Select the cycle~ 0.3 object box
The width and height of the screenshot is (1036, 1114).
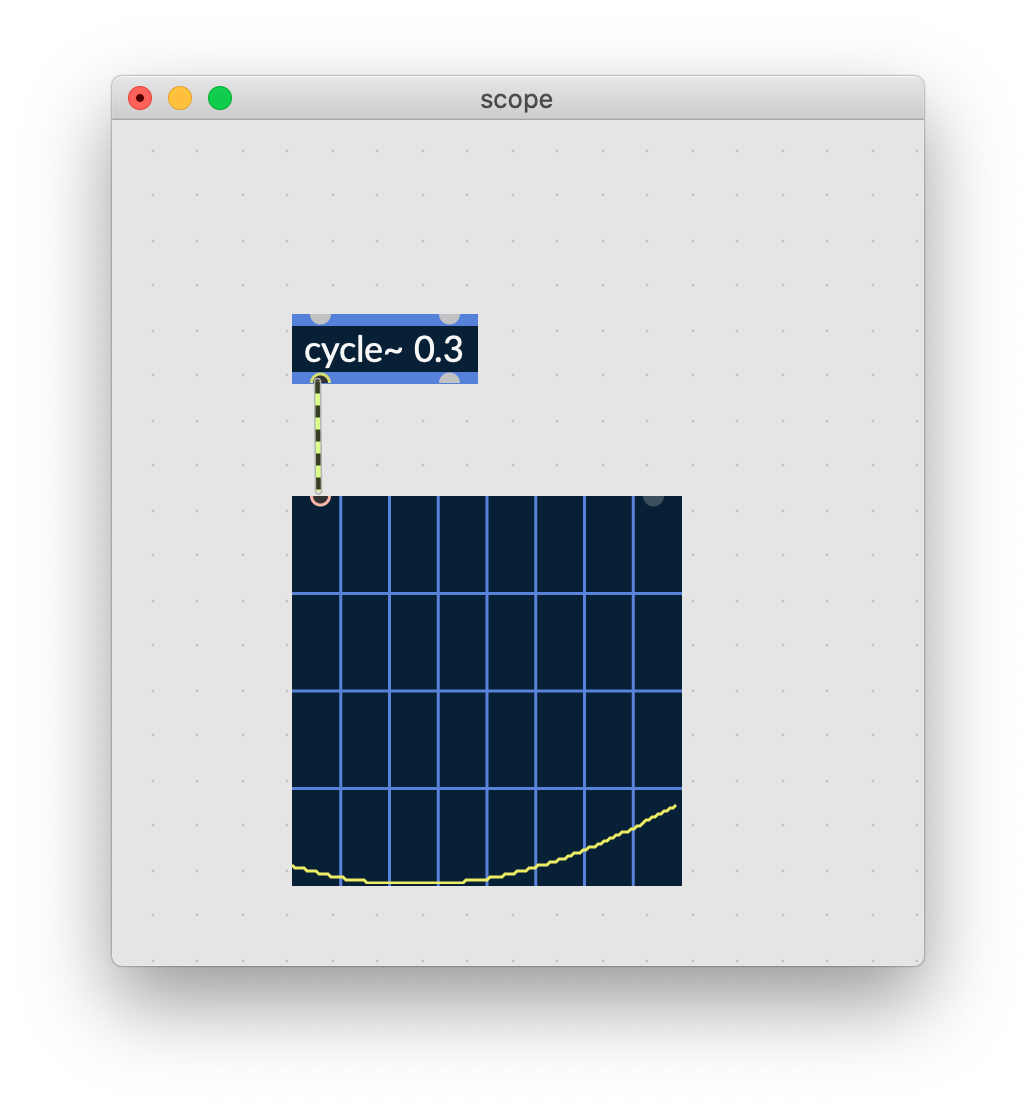tap(385, 350)
